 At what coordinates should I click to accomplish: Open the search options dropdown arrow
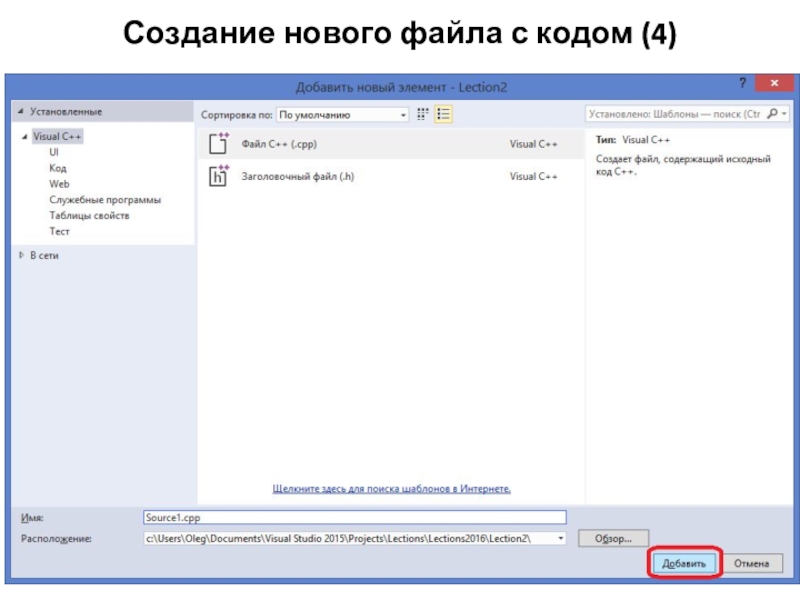pyautogui.click(x=784, y=114)
